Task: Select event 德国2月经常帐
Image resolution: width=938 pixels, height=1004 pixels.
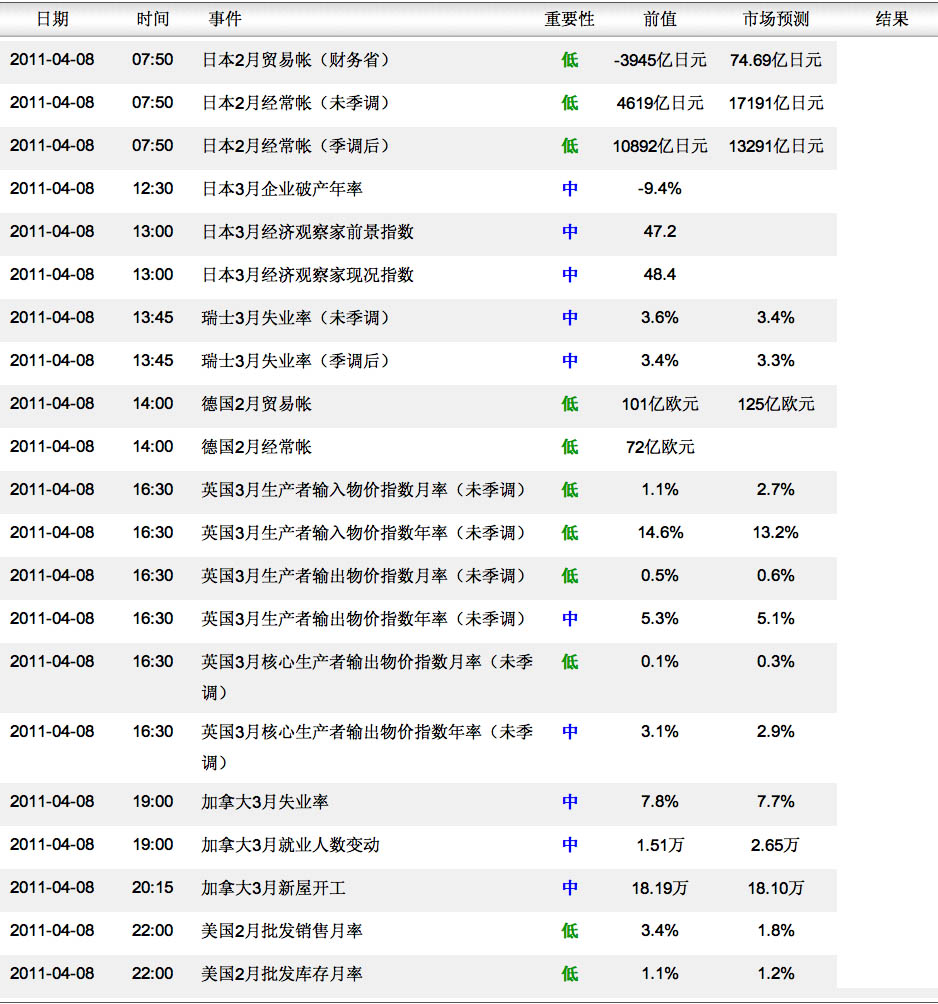Action: [x=257, y=447]
